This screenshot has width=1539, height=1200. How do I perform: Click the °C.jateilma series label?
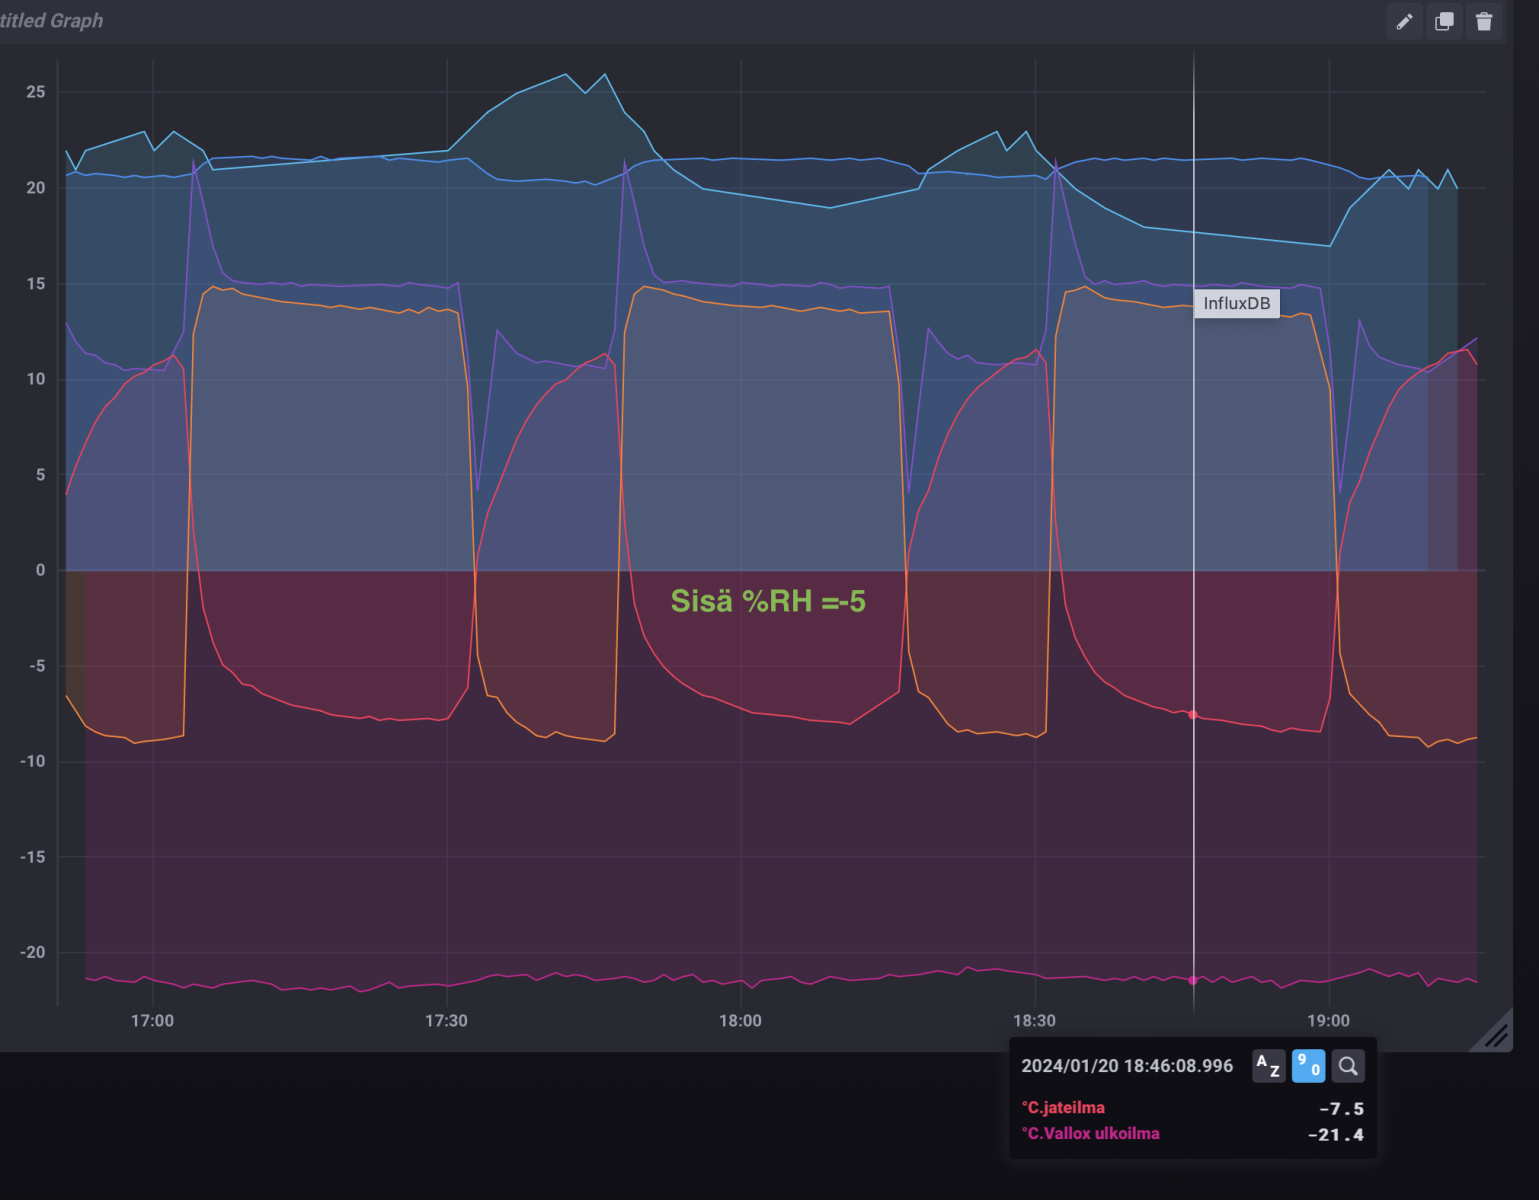(x=1063, y=1108)
